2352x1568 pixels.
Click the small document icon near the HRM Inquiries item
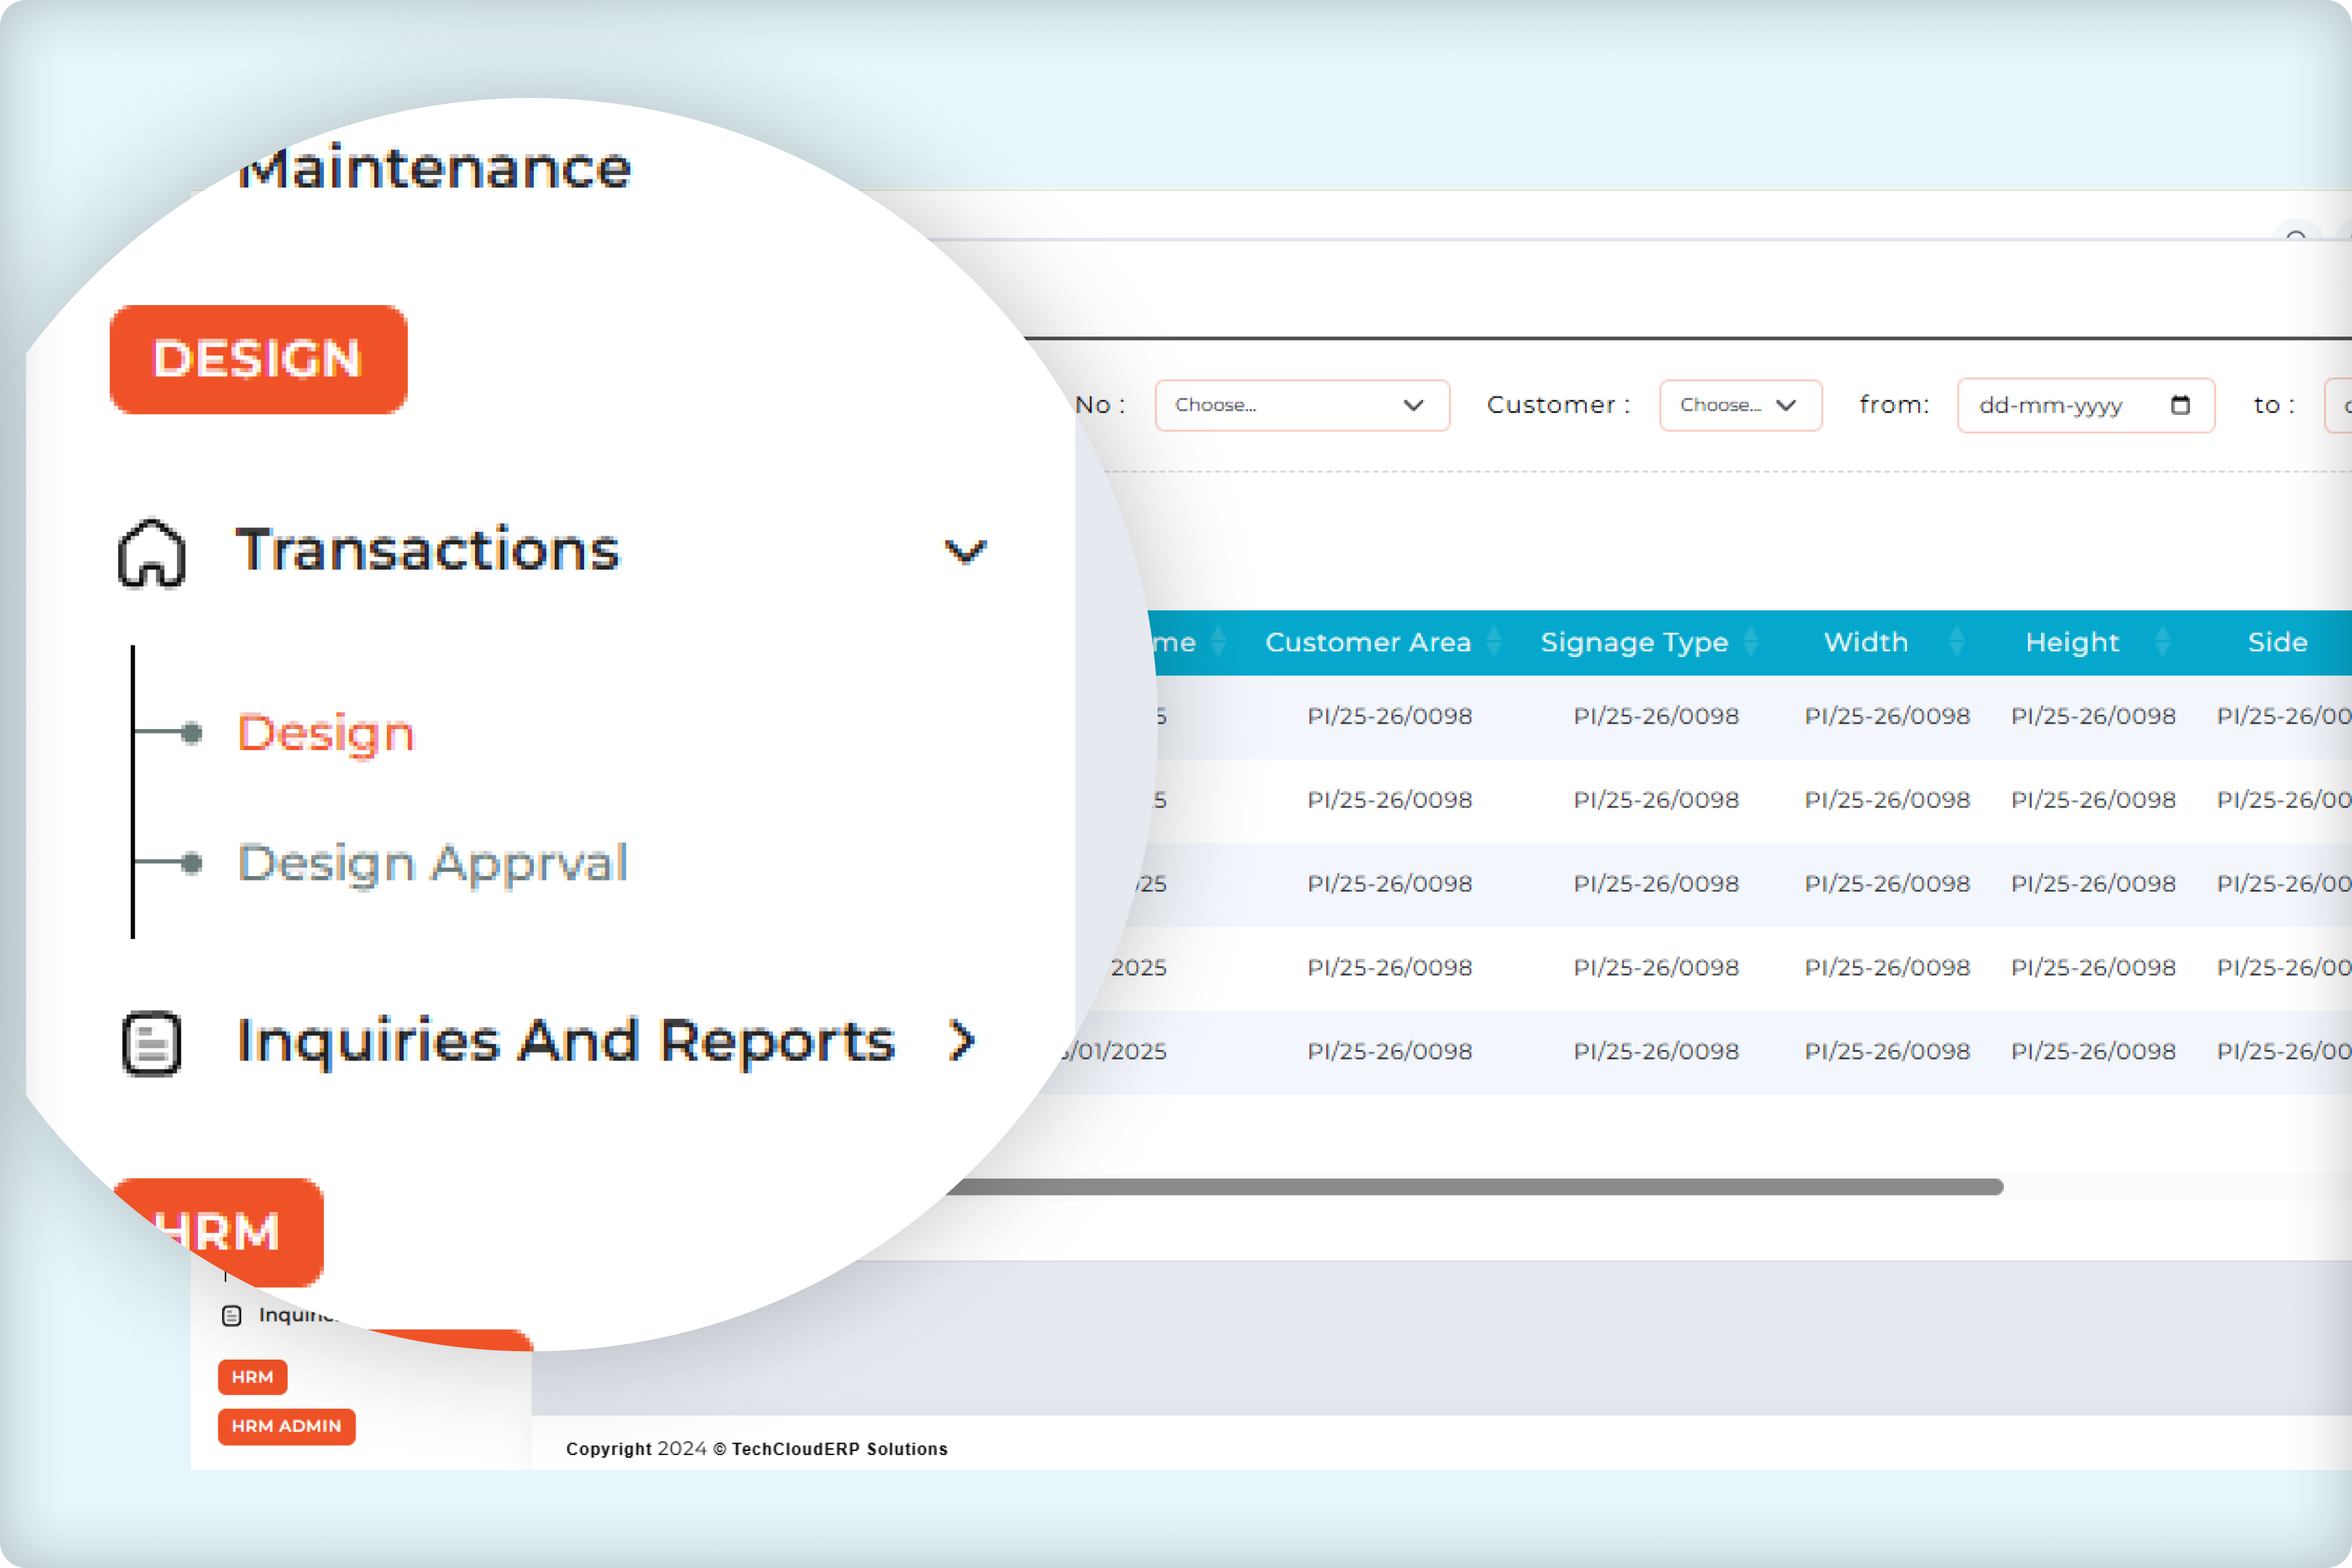[233, 1315]
